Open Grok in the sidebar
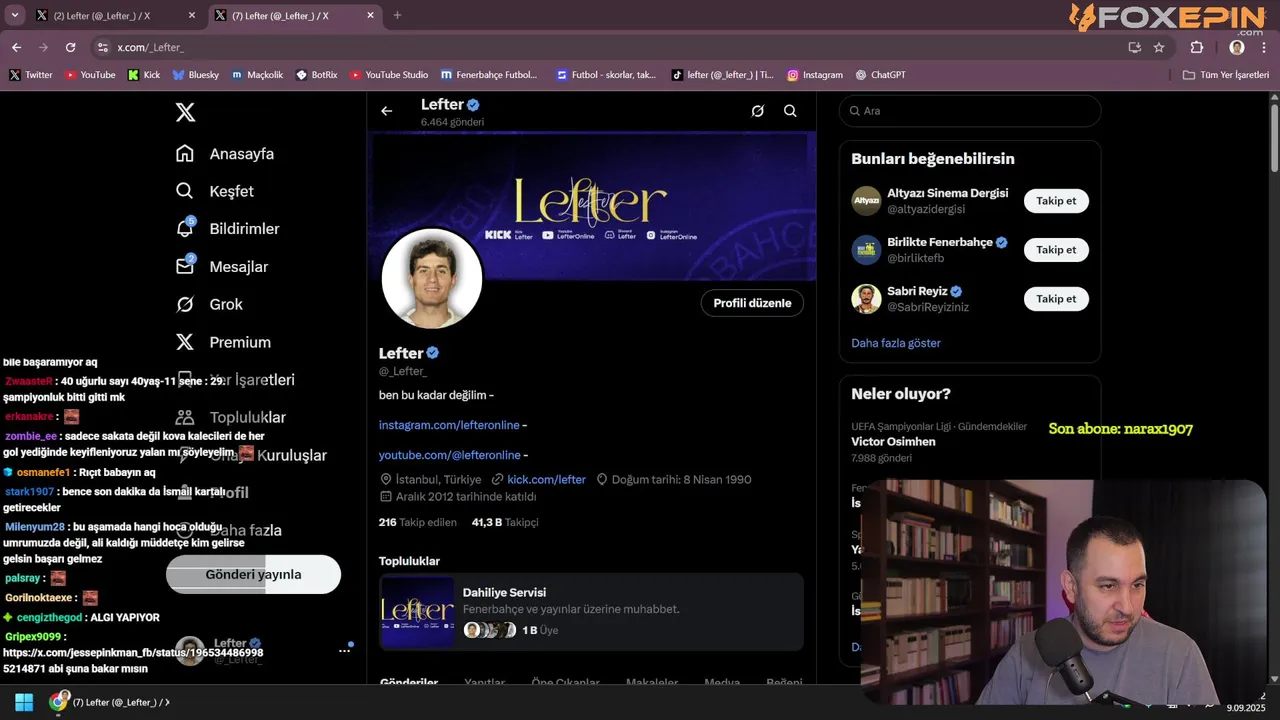This screenshot has width=1280, height=720. (x=209, y=304)
